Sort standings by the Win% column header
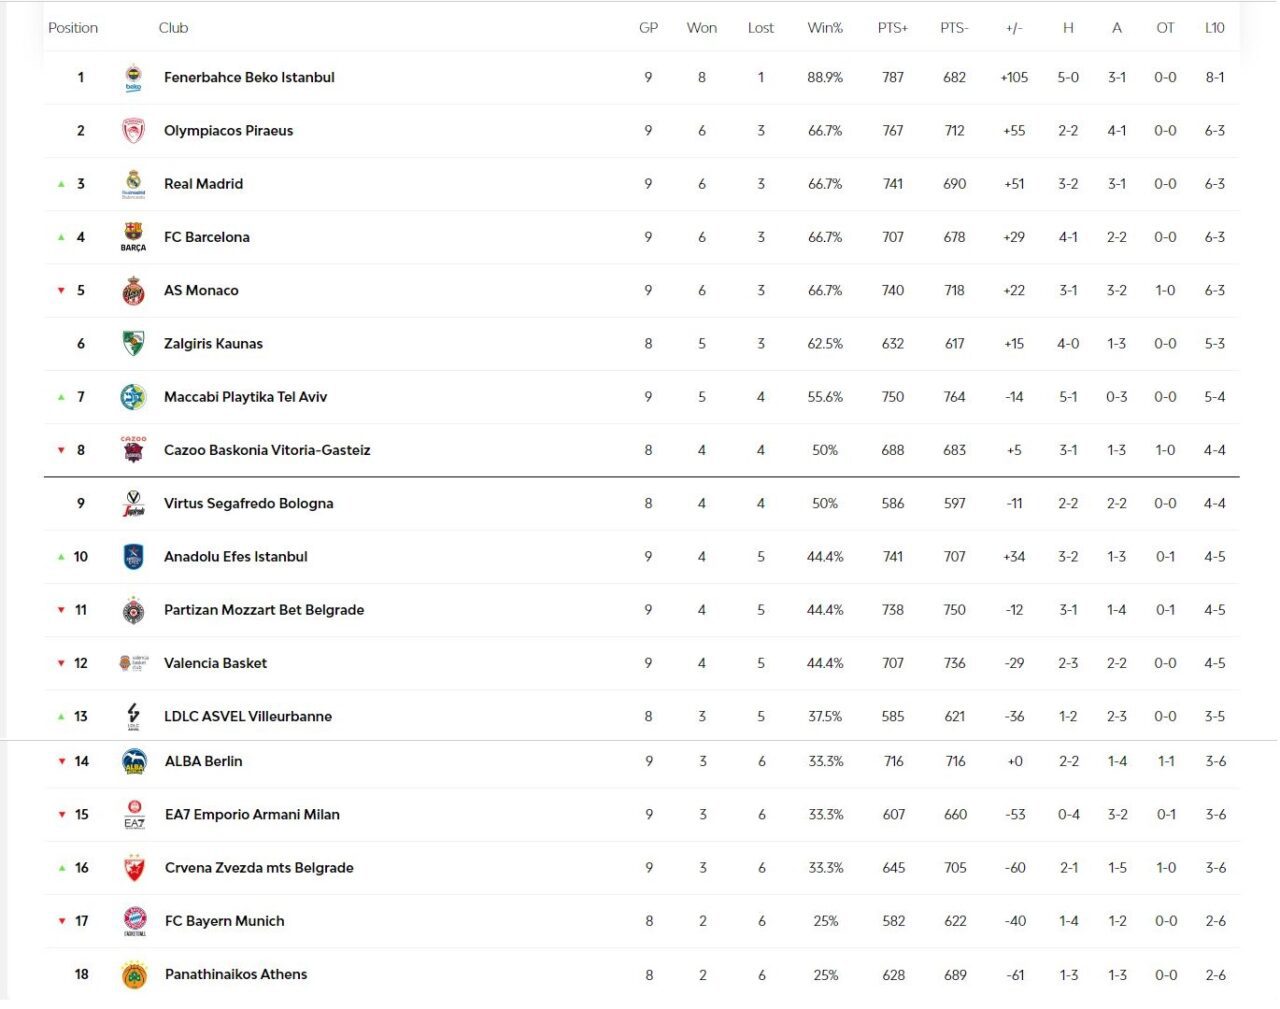 [x=825, y=28]
